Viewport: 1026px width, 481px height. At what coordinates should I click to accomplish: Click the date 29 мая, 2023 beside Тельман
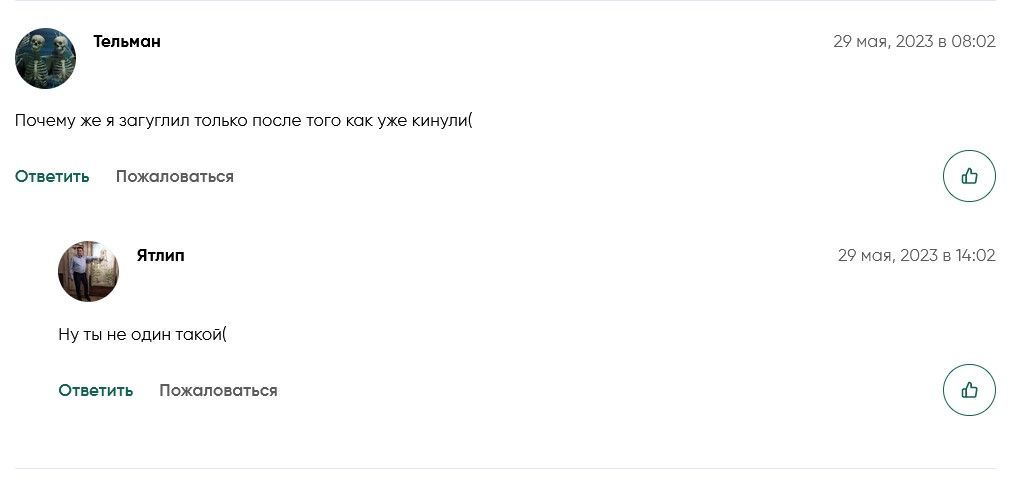tap(883, 41)
